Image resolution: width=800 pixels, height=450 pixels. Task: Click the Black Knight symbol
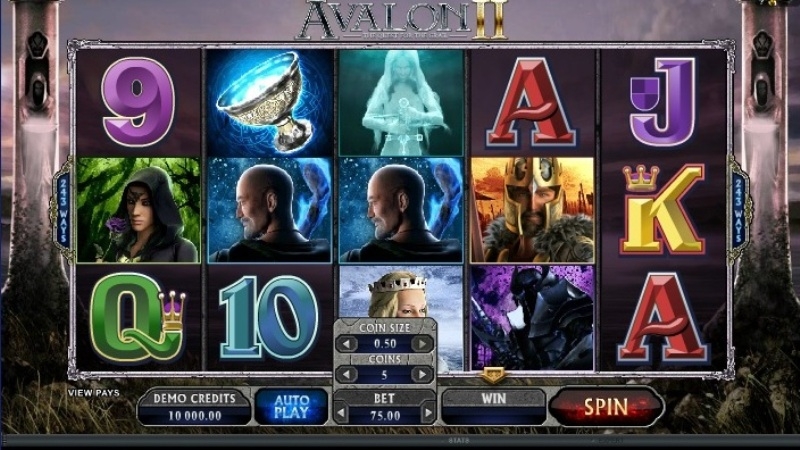coord(532,317)
